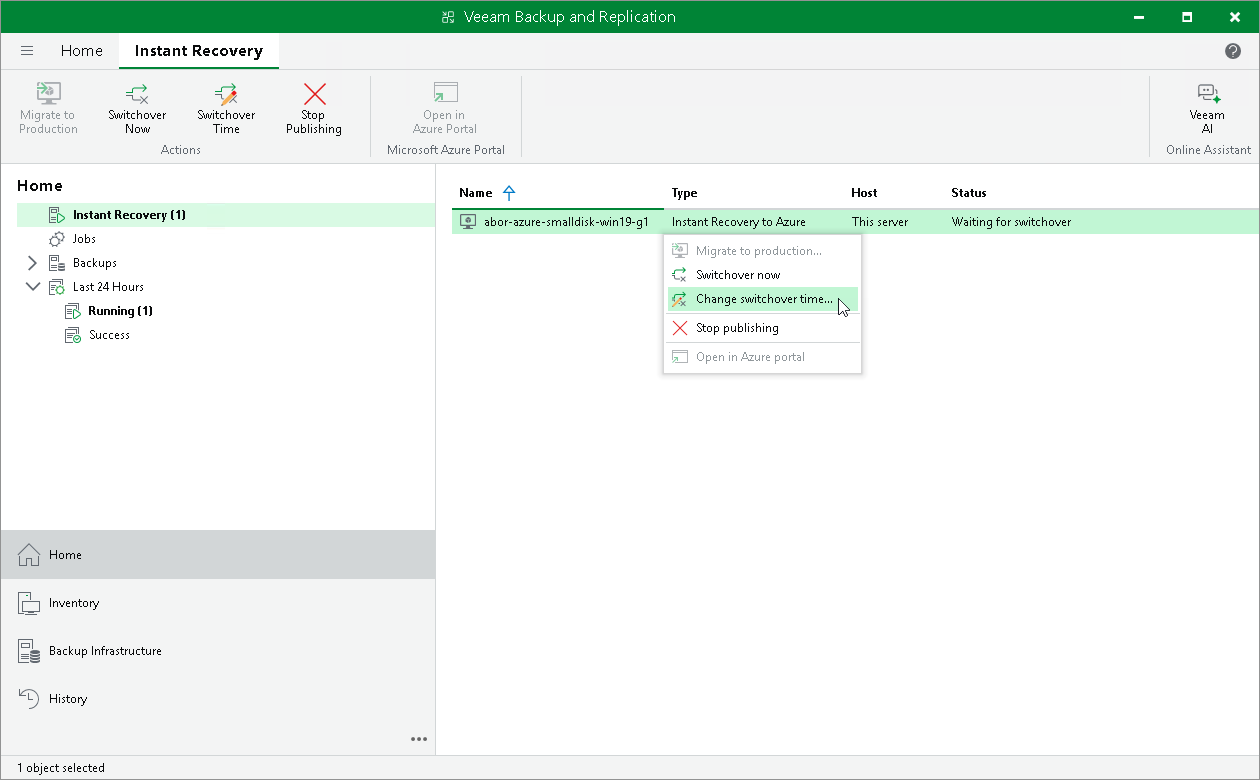This screenshot has height=780, width=1260.
Task: Collapse the Last 24 Hours node
Action: tap(32, 287)
